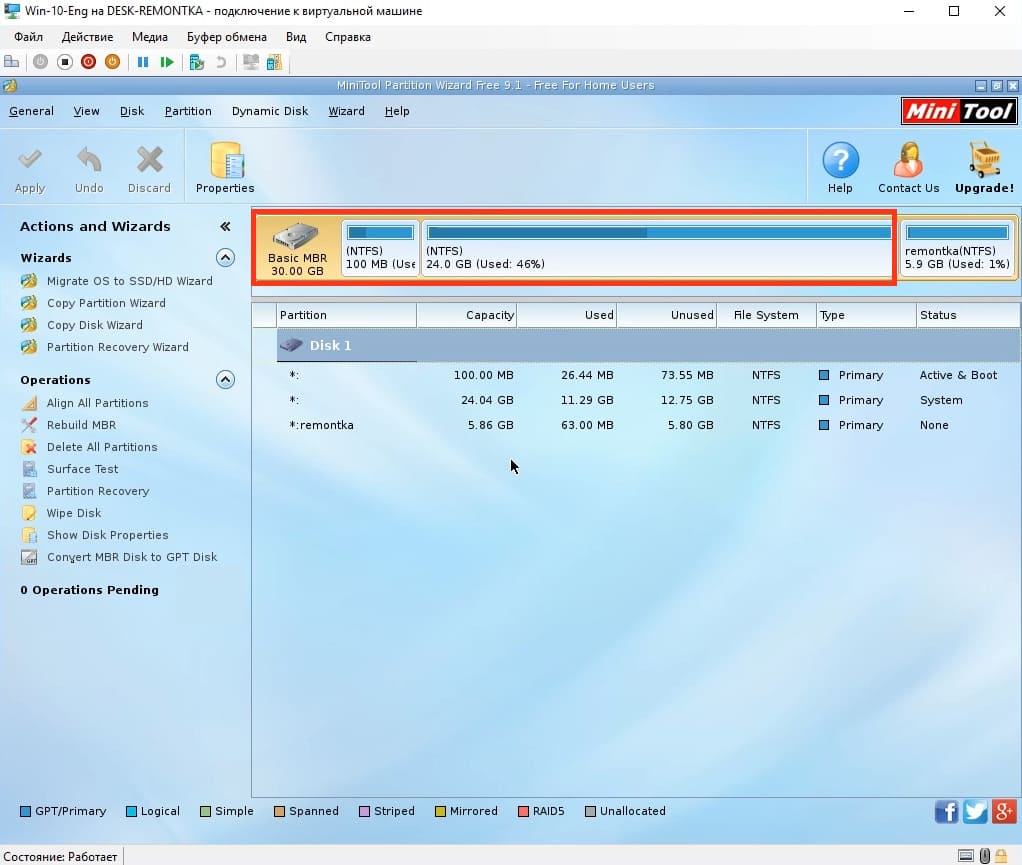Viewport: 1022px width, 865px height.
Task: Click Show Disk Properties
Action: 108,535
